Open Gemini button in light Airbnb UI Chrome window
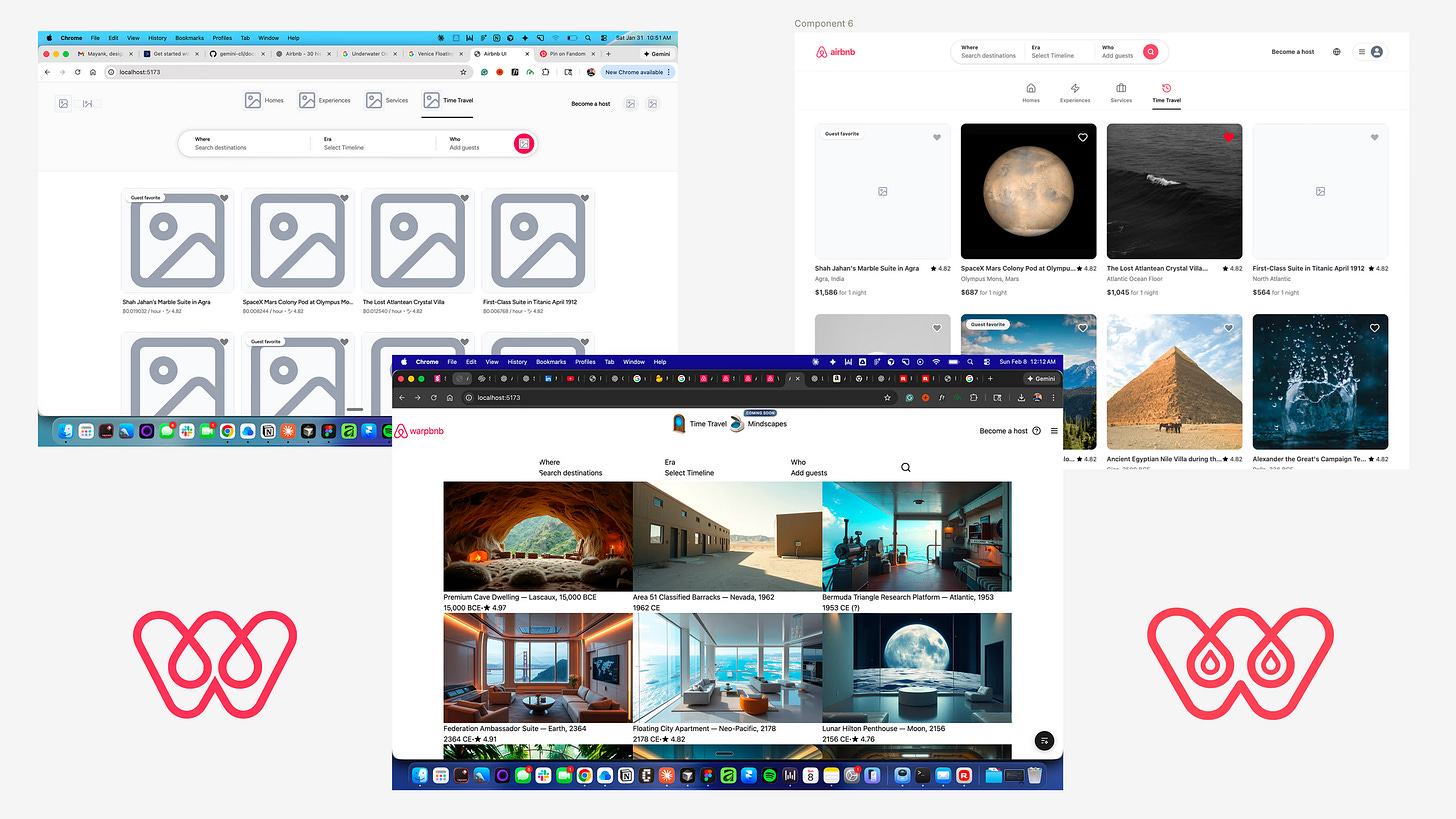Image resolution: width=1456 pixels, height=819 pixels. (x=659, y=53)
